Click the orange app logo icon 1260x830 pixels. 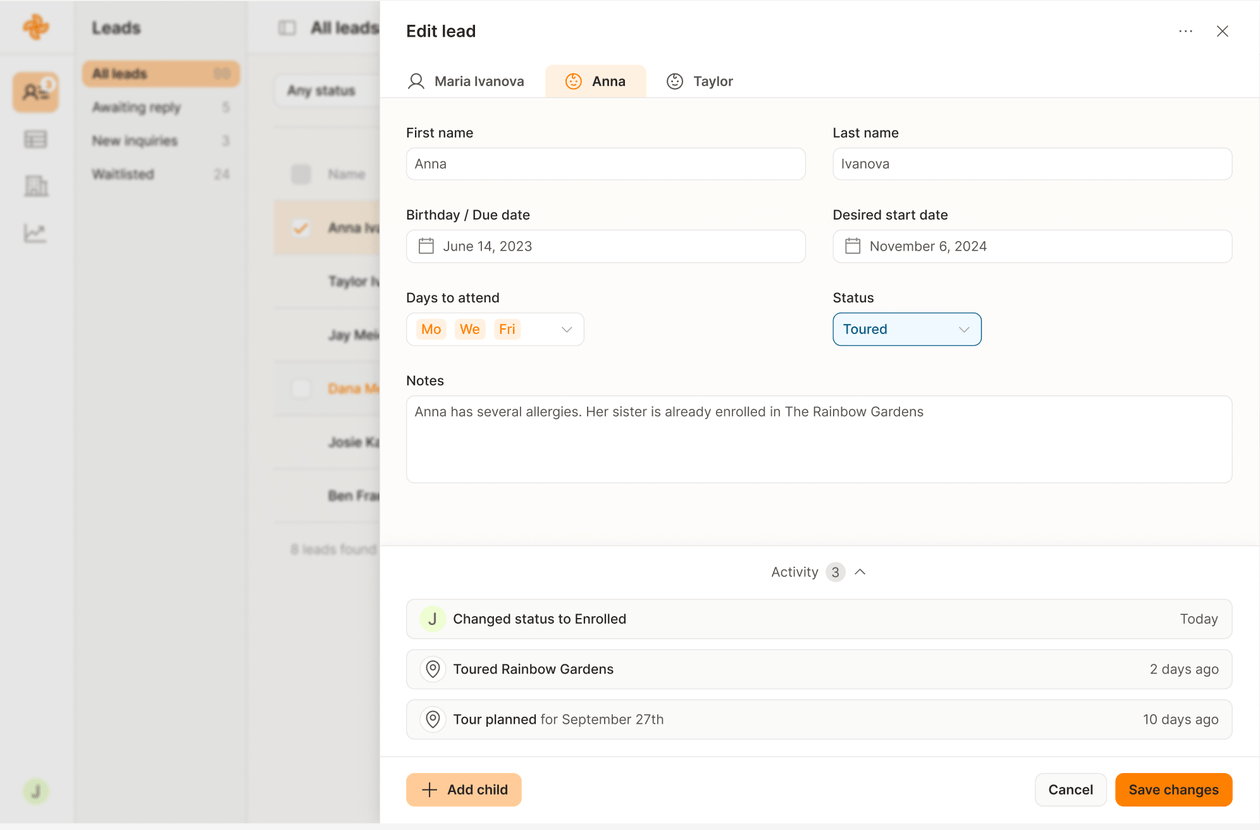coord(36,27)
